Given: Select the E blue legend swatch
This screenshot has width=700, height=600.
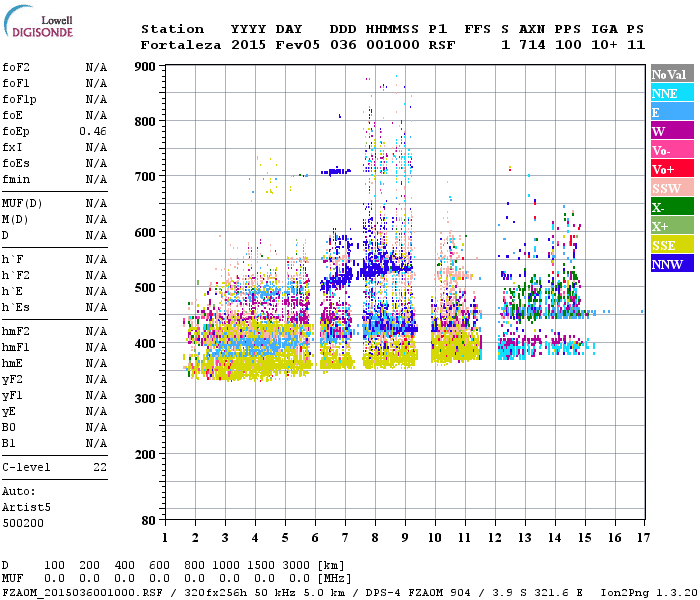Looking at the screenshot, I should [672, 112].
